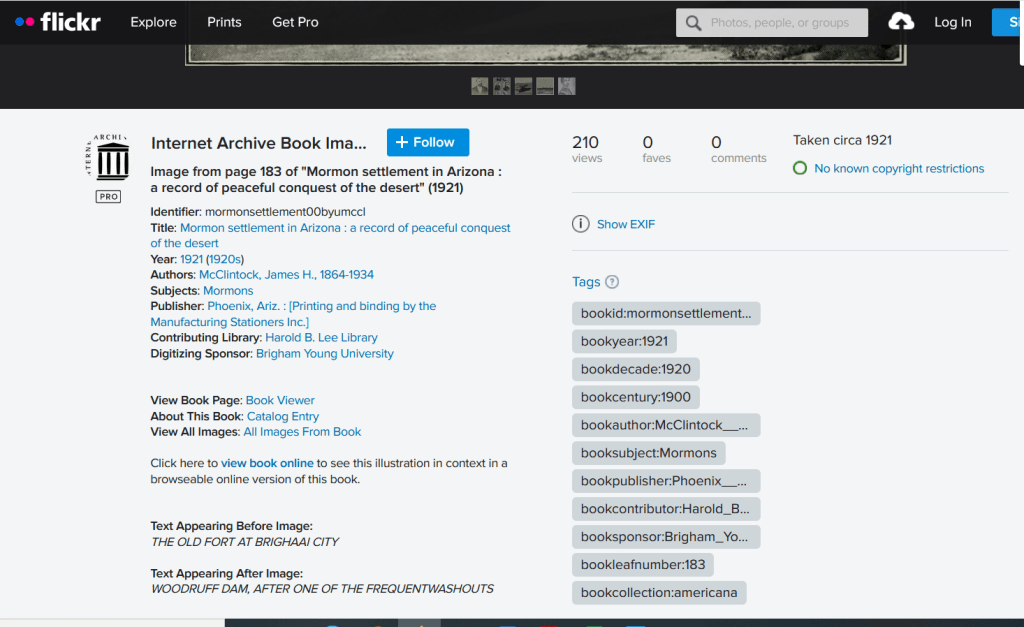
Task: Go to Get Pro page
Action: [295, 22]
